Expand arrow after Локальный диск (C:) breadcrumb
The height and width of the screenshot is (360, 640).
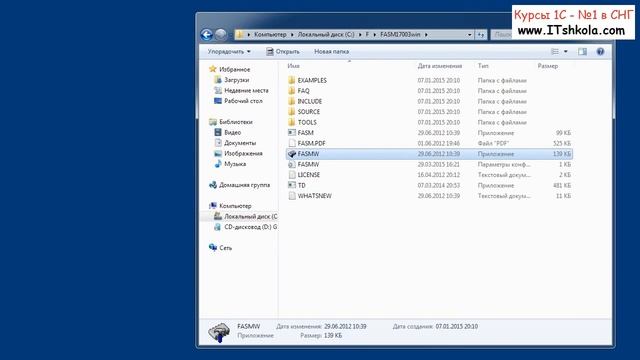pos(360,35)
